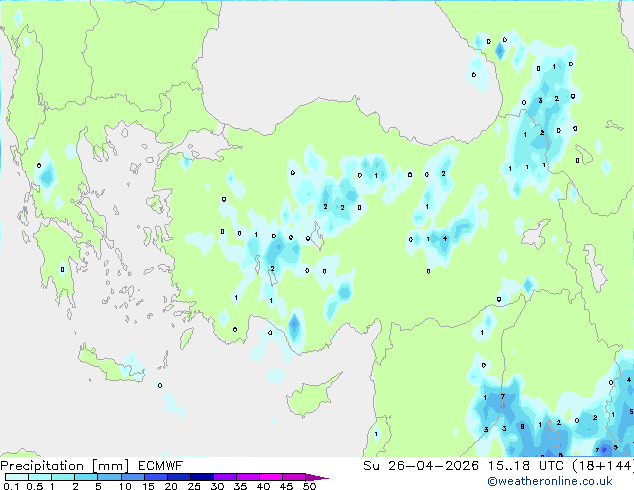This screenshot has width=634, height=490.
Task: Click the 'Precipitation [mm]' title text
Action: [x=65, y=466]
